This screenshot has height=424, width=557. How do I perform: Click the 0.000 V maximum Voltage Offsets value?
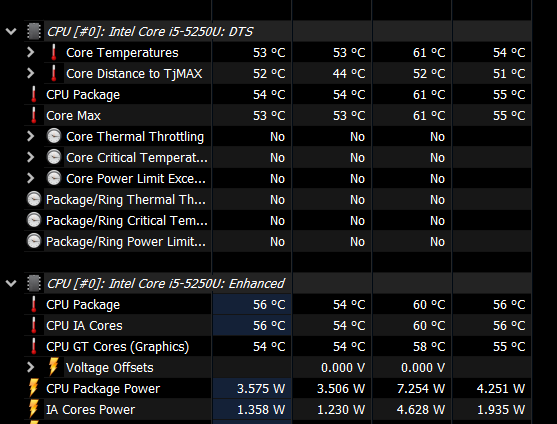tap(423, 368)
